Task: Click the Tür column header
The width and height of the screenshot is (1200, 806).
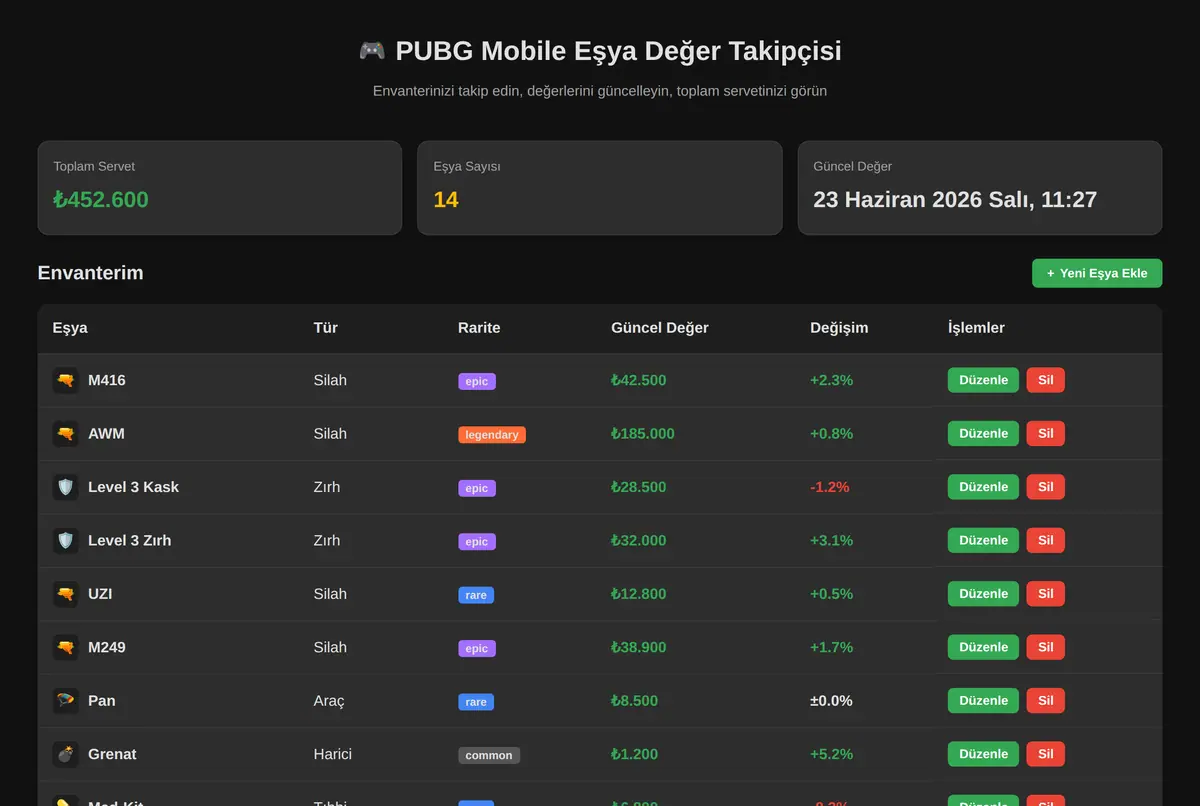Action: (x=325, y=328)
